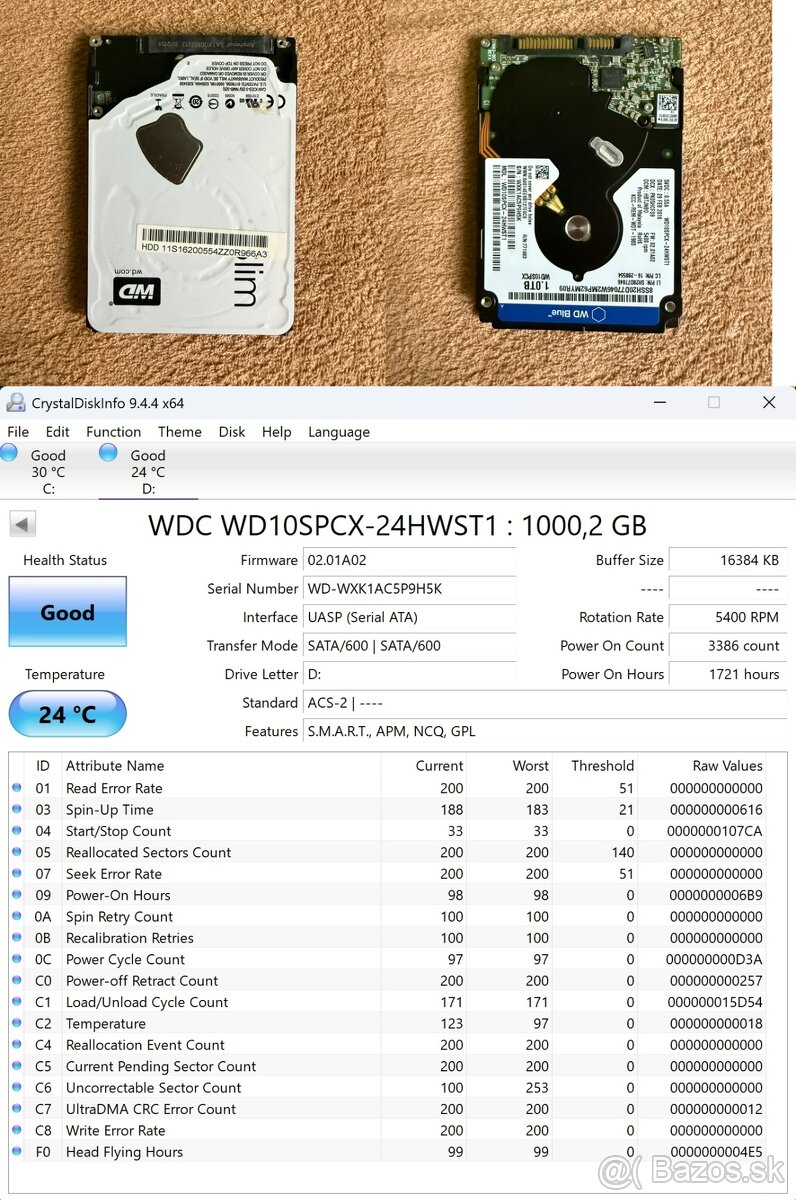796x1200 pixels.
Task: Click the previous disk arrow button
Action: click(22, 524)
